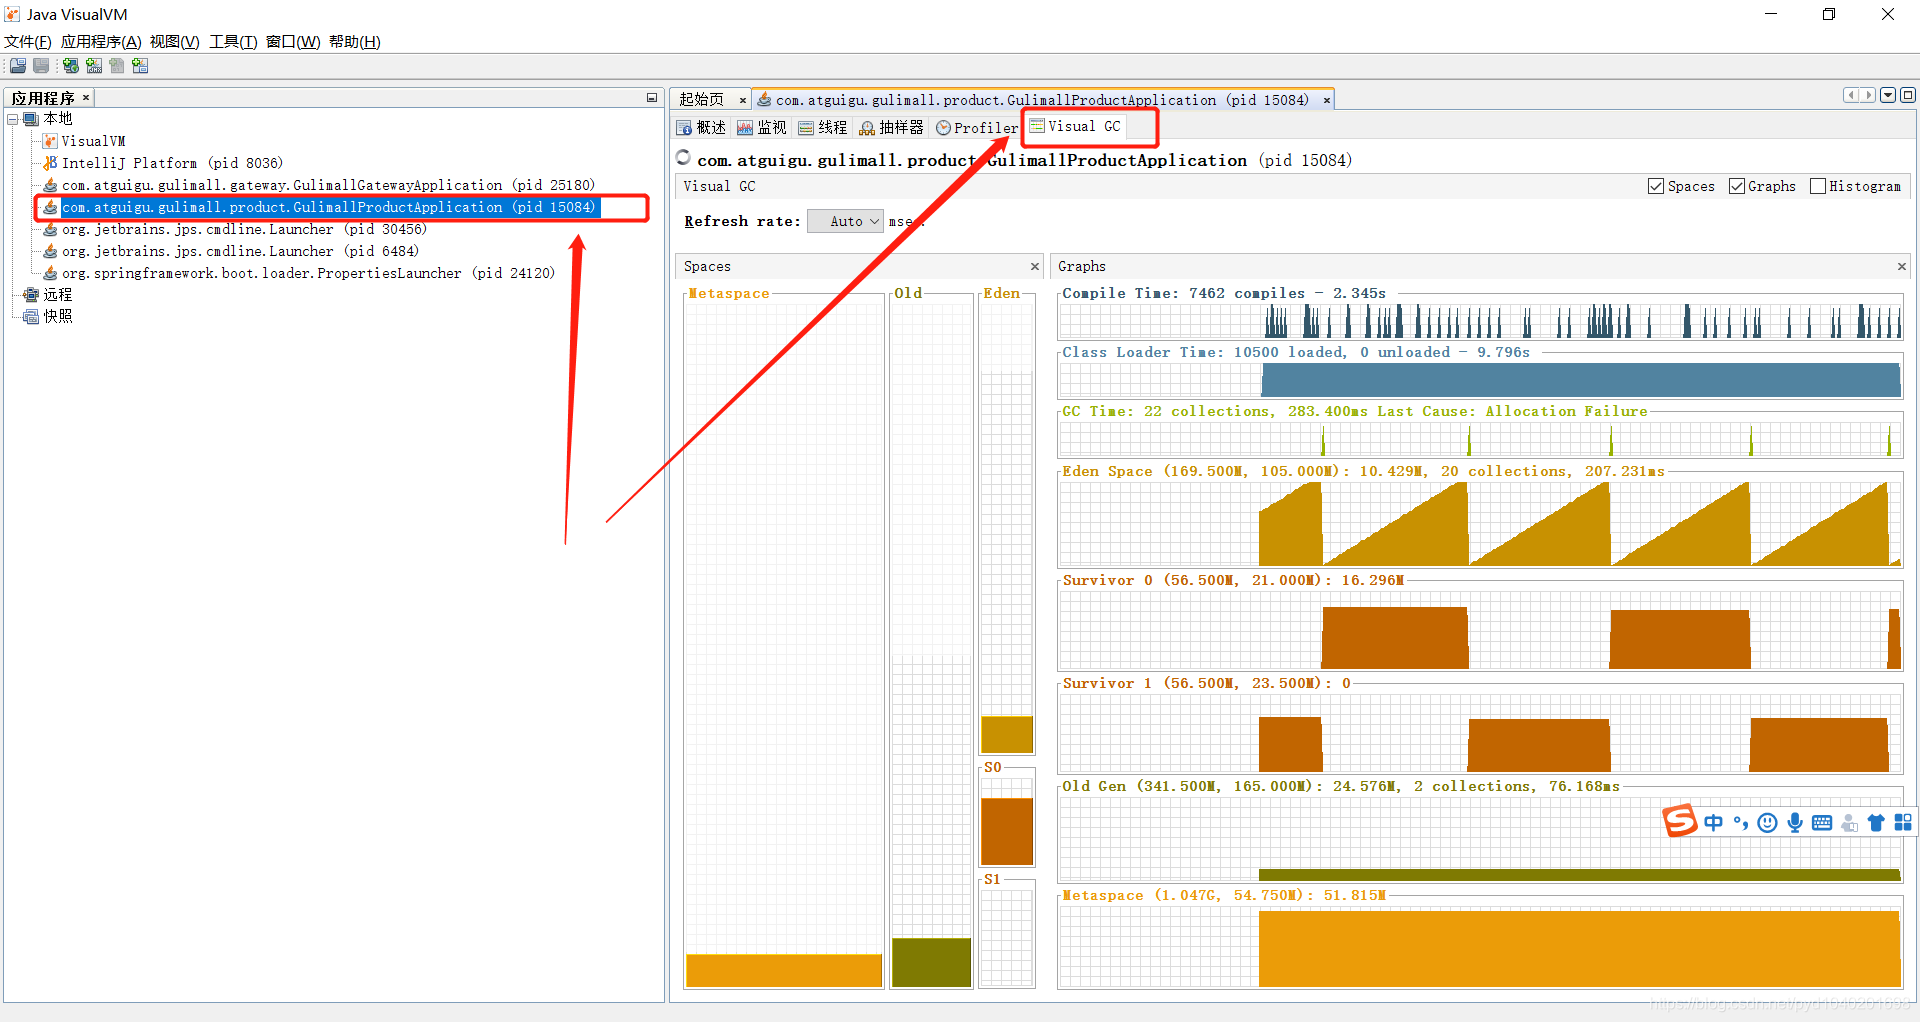Switch to the 线程 tab
The width and height of the screenshot is (1920, 1022).
[823, 127]
